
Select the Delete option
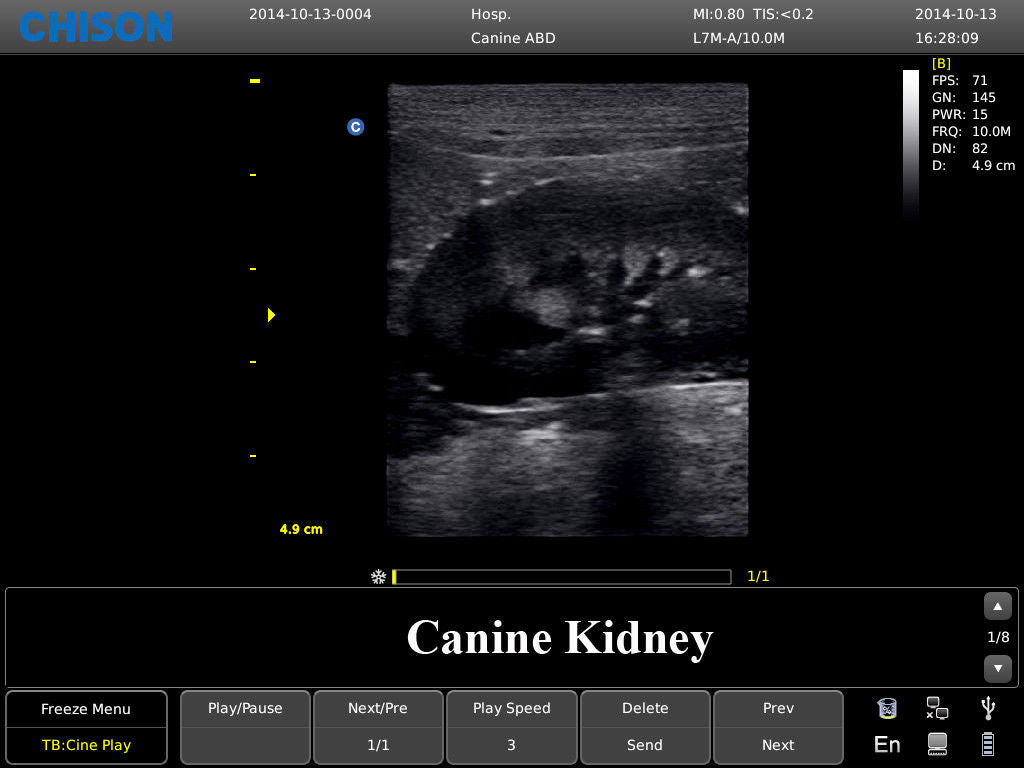coord(645,708)
